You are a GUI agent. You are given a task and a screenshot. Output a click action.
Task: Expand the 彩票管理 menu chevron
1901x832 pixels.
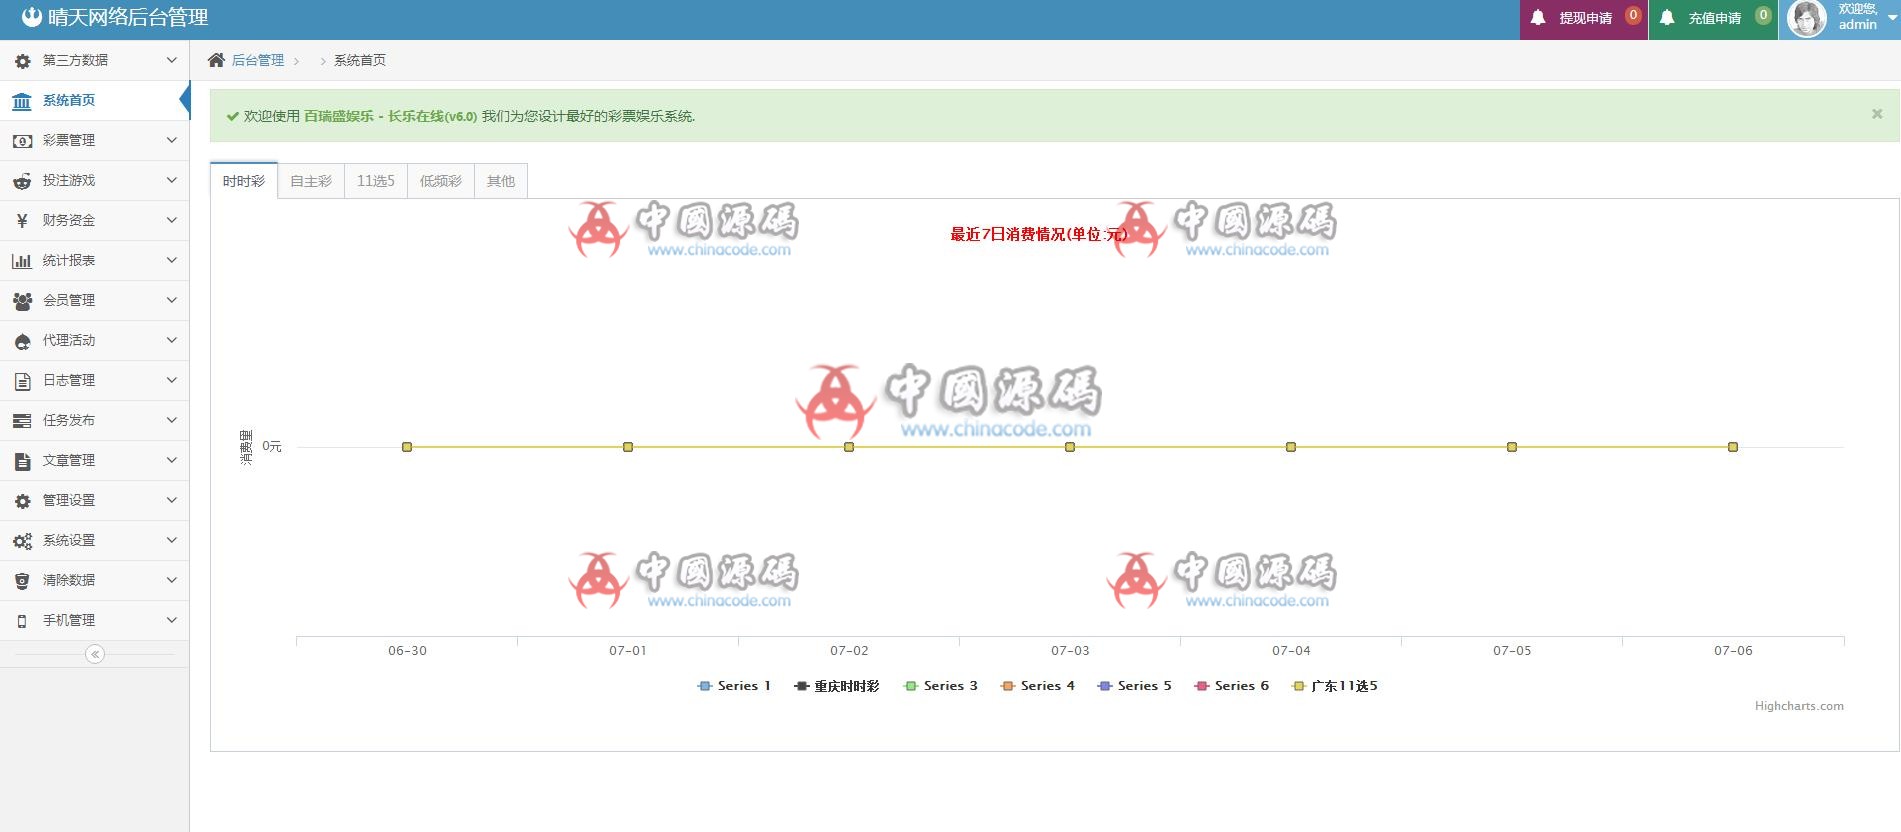[x=171, y=140]
